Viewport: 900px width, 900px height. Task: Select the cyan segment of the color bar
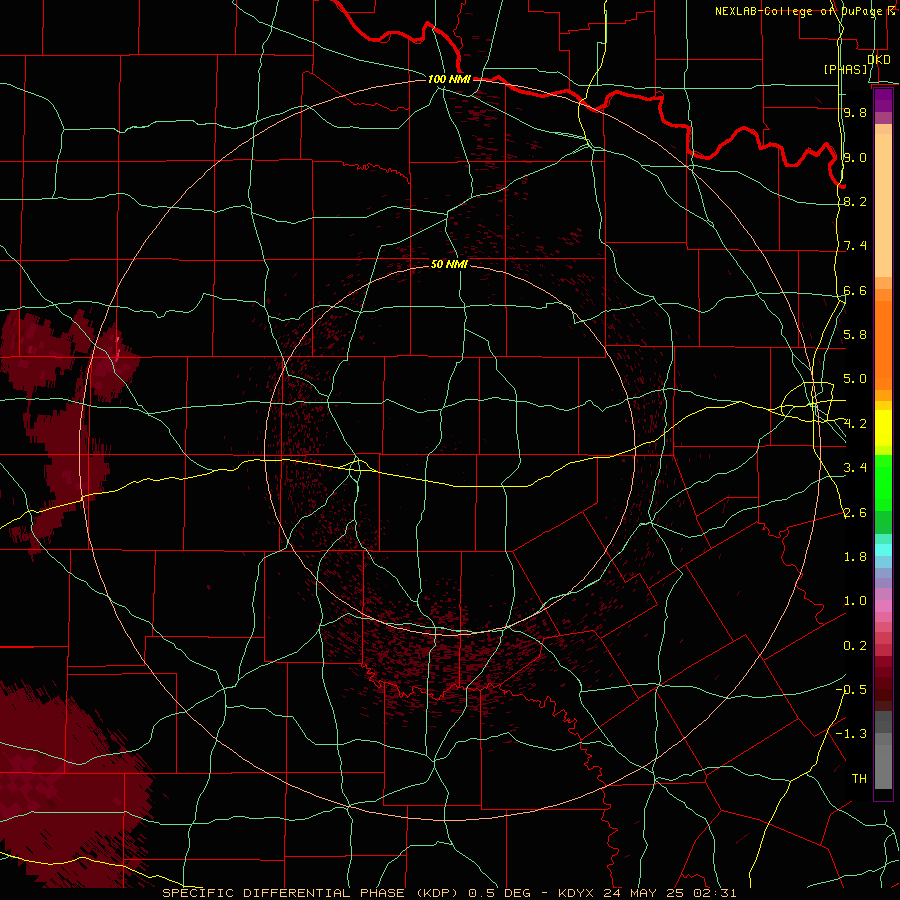[x=883, y=550]
